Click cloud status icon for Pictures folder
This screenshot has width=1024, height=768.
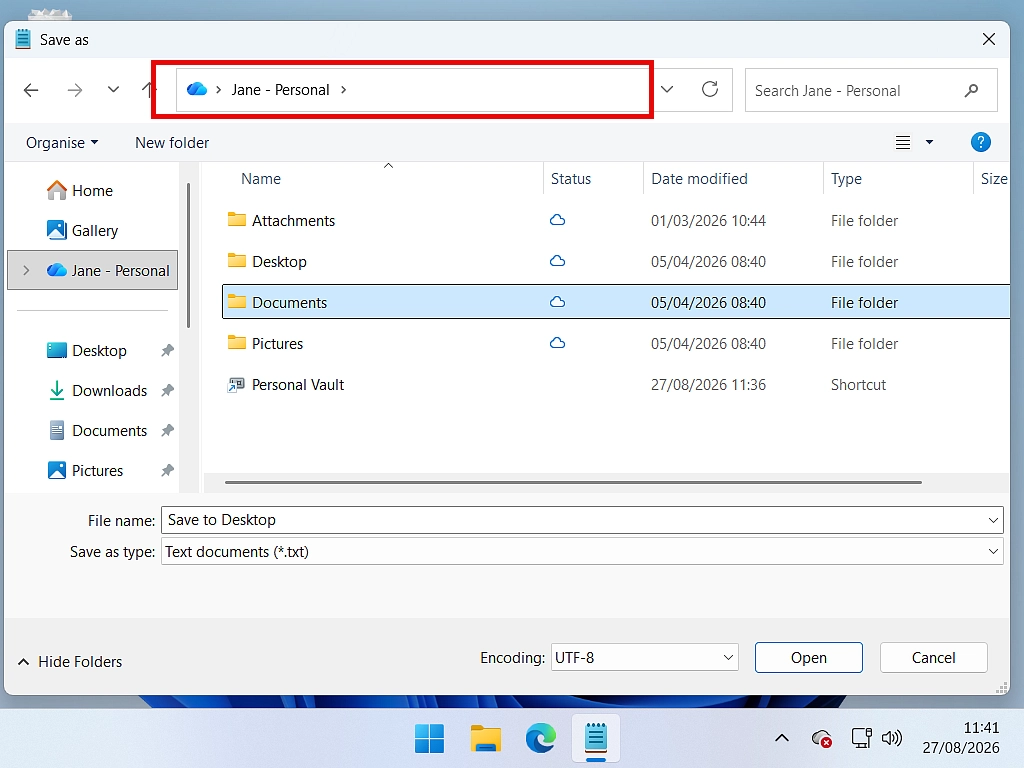click(x=557, y=343)
